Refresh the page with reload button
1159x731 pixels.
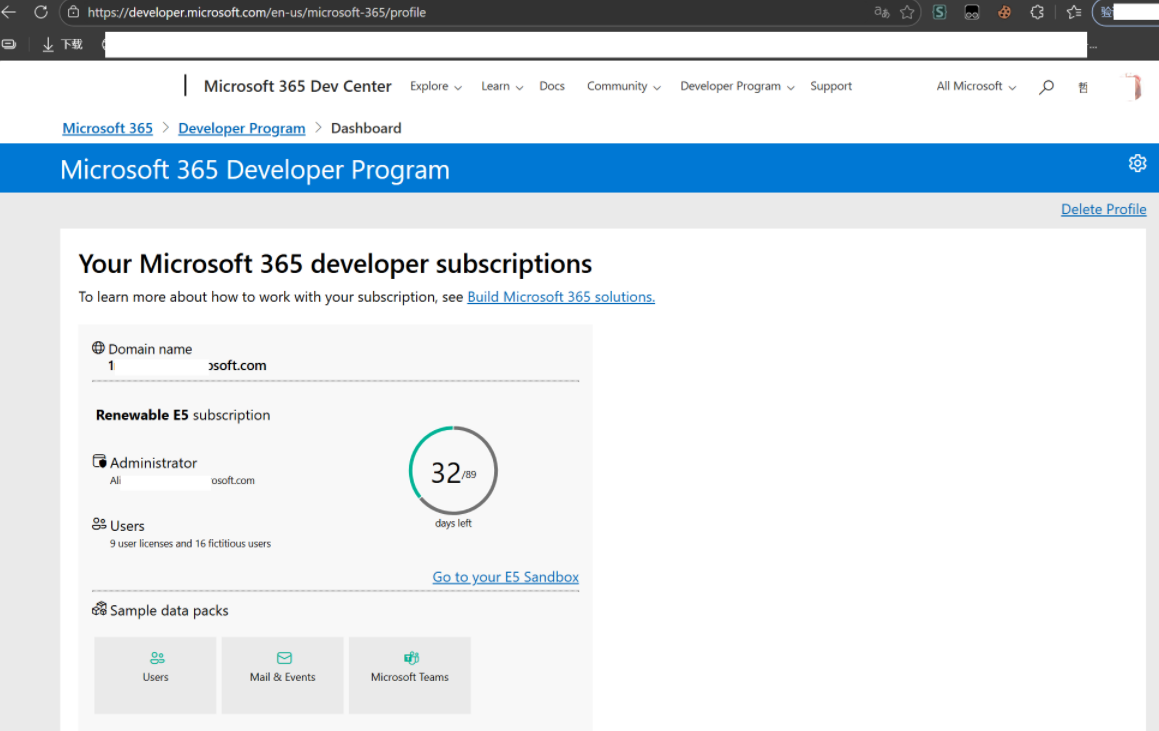[x=41, y=13]
